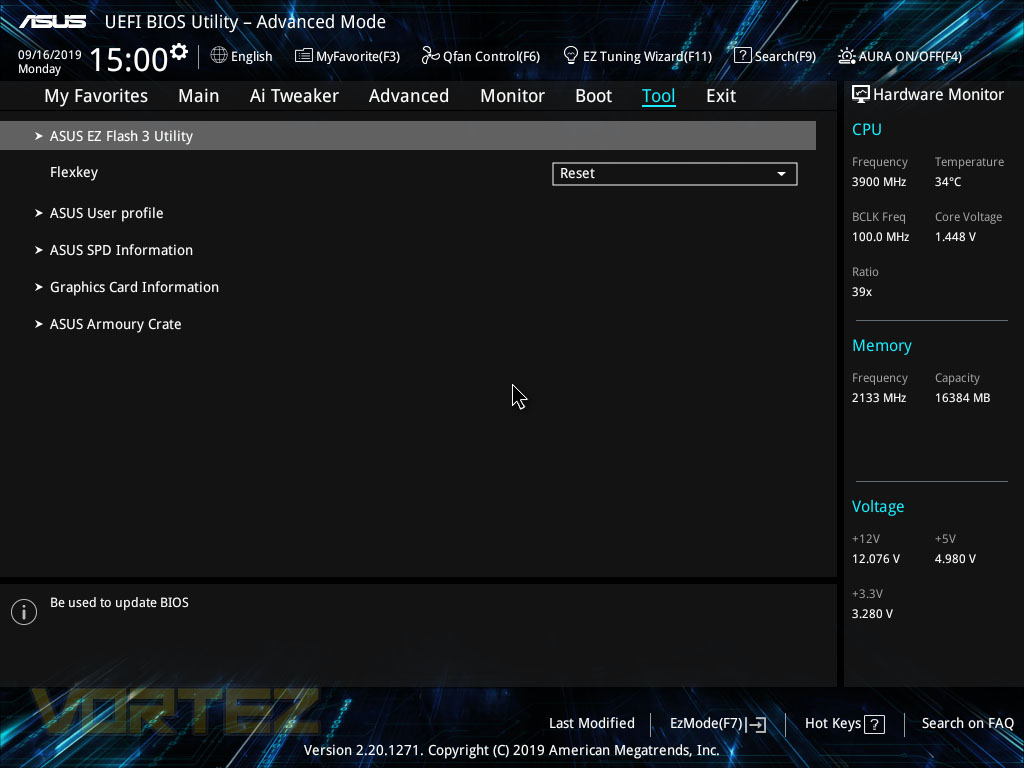Select Graphics Card Information text
Image resolution: width=1024 pixels, height=768 pixels.
[x=135, y=287]
